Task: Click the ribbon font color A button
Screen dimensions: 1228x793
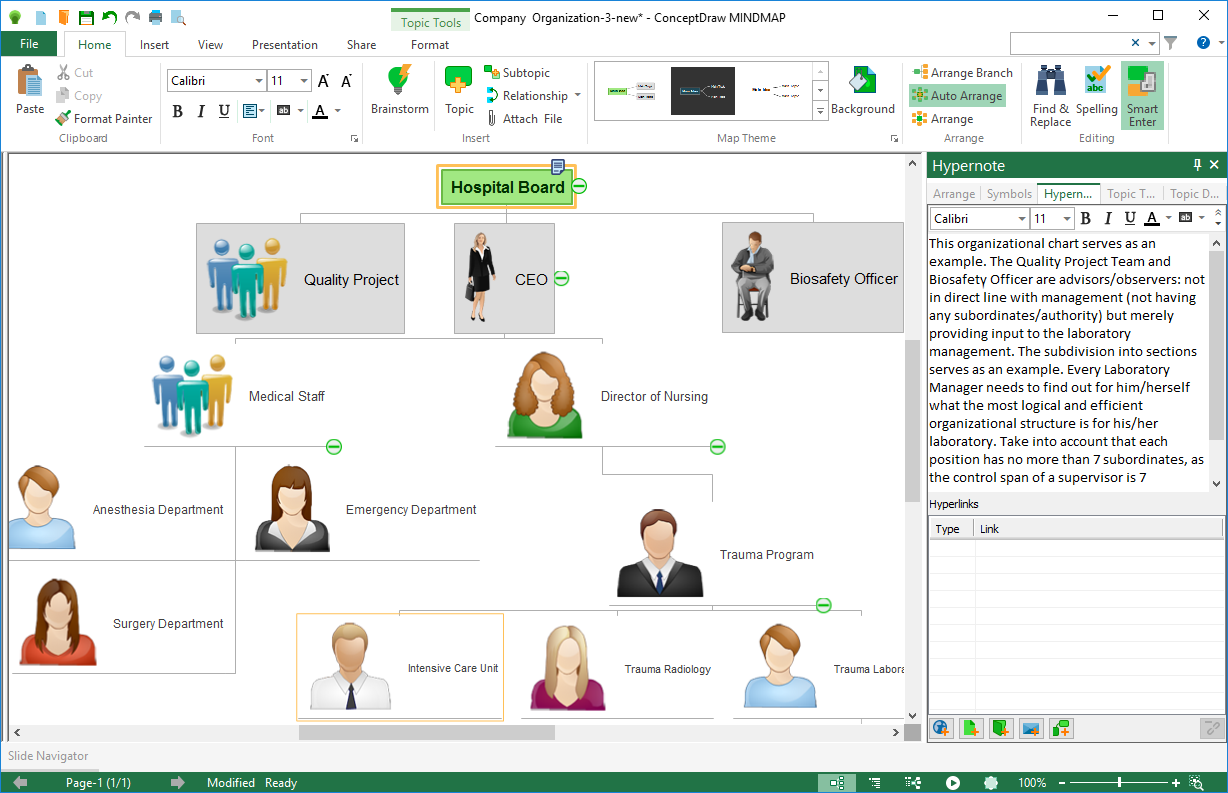Action: click(320, 111)
